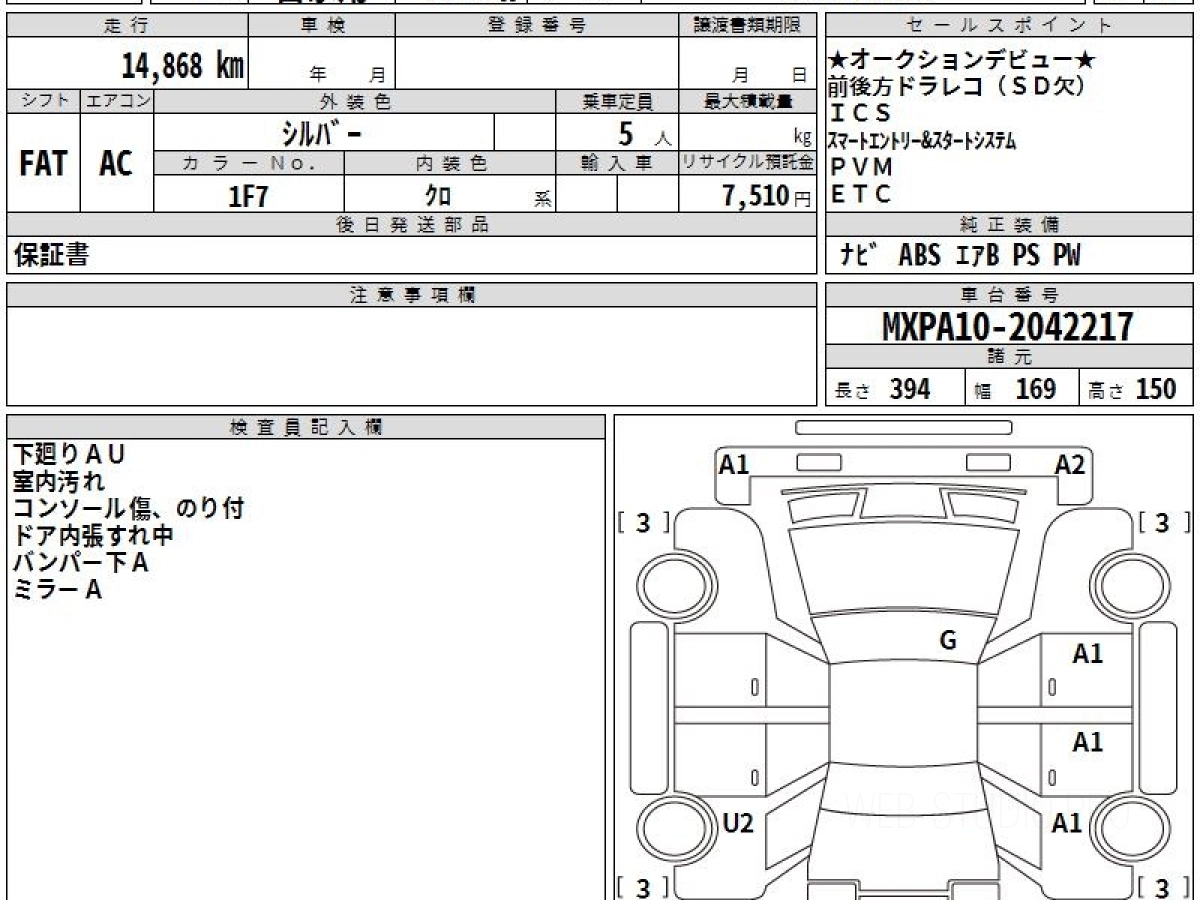Select the FAT shift type cell

click(43, 164)
